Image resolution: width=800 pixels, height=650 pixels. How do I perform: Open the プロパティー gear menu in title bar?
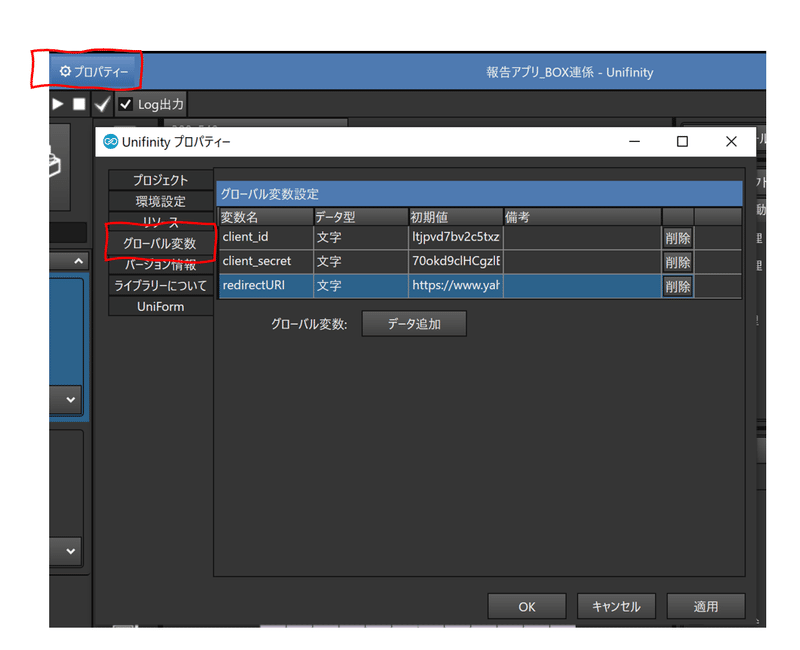(x=93, y=71)
